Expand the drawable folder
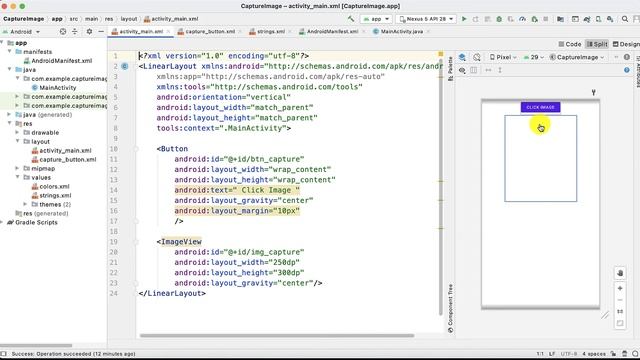640x360 pixels. [x=17, y=132]
